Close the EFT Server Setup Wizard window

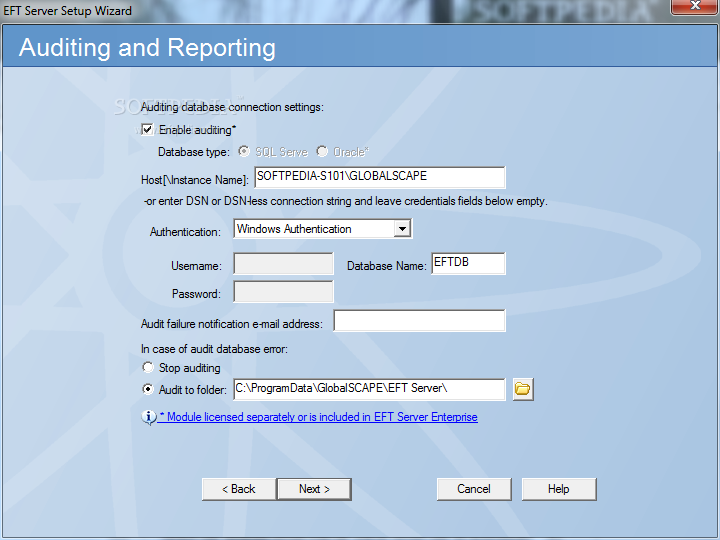point(695,6)
